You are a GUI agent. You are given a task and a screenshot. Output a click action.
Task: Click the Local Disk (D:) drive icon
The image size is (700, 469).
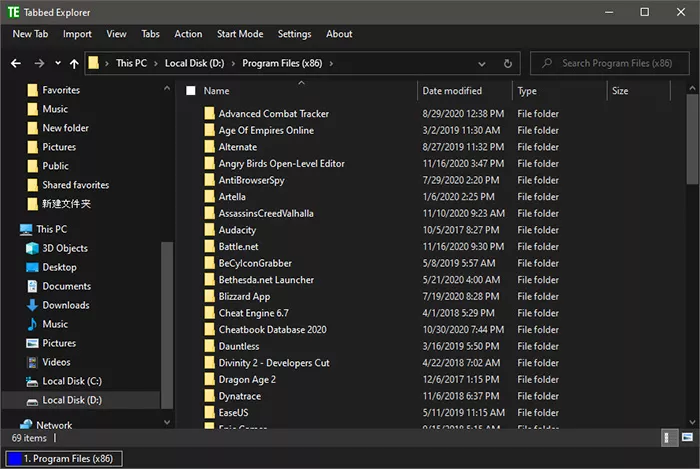32,402
